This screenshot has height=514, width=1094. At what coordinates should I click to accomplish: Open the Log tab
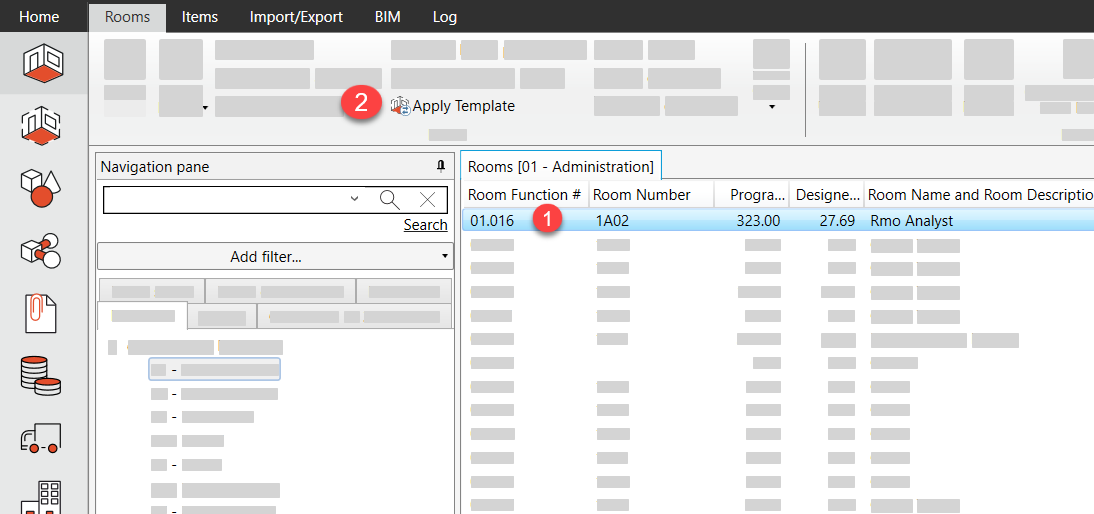[x=445, y=17]
